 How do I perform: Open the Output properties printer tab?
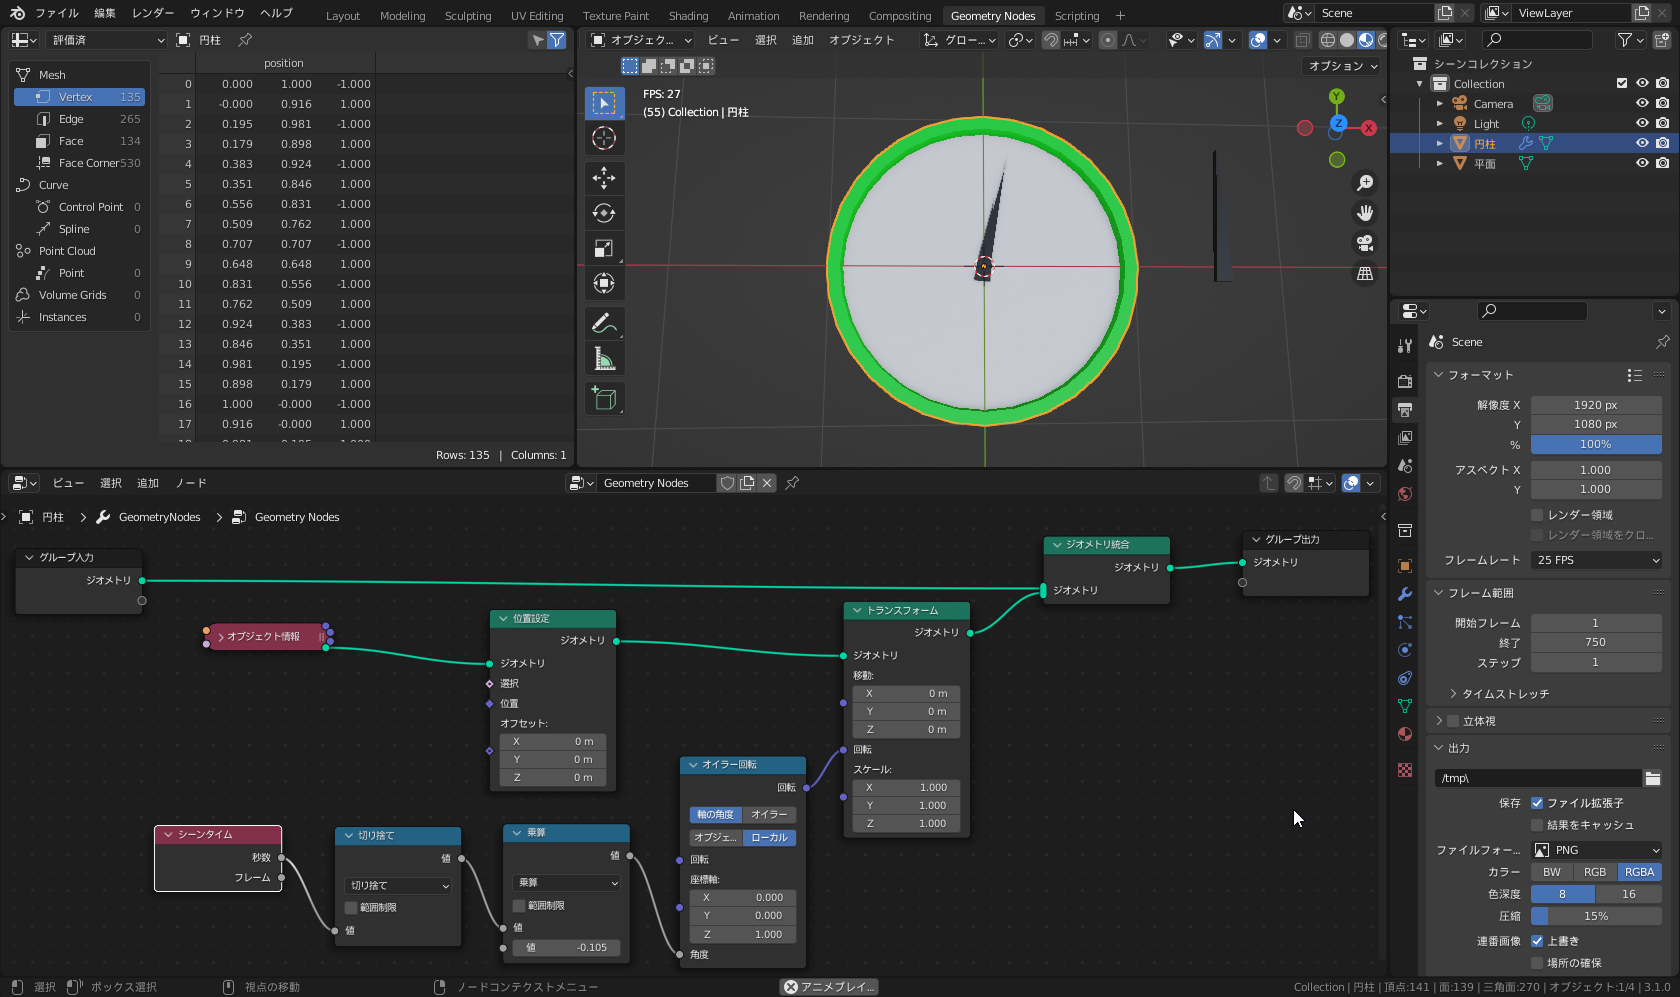pos(1405,410)
